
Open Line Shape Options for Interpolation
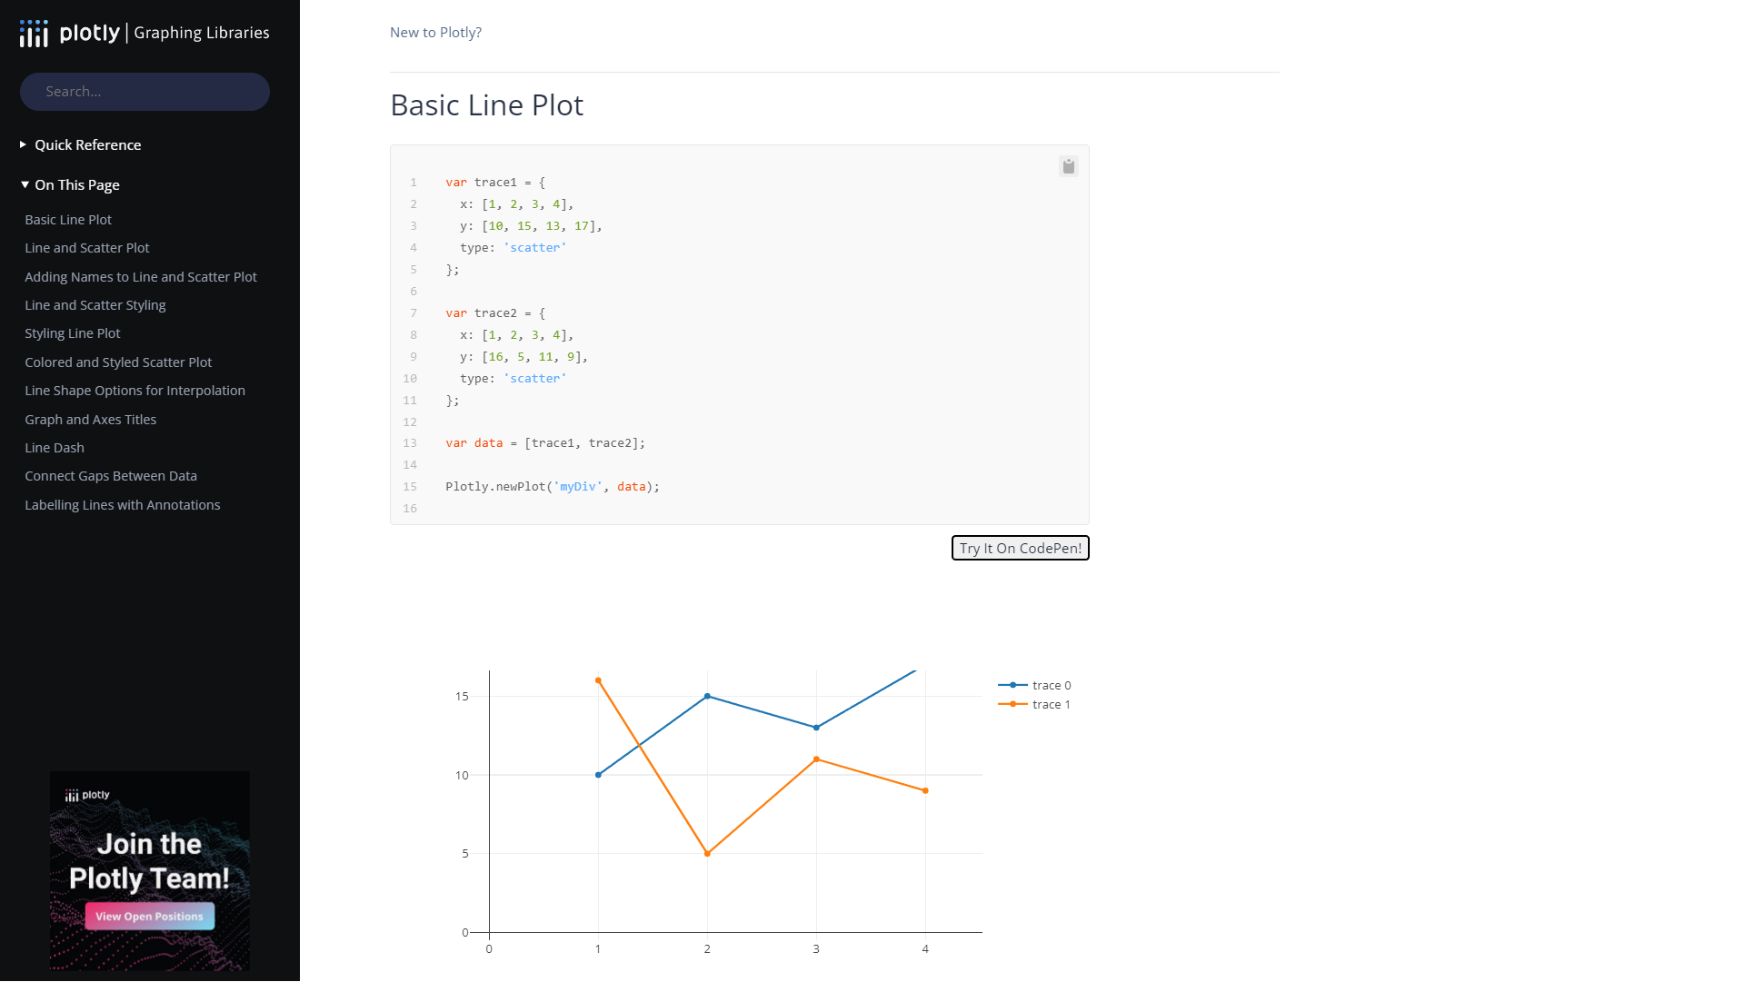pyautogui.click(x=135, y=390)
